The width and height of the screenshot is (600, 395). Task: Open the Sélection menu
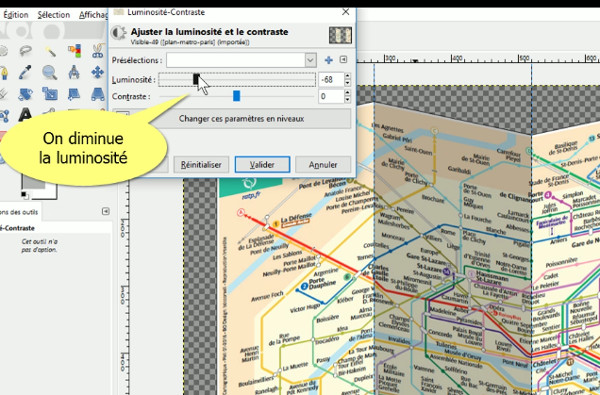(x=54, y=15)
